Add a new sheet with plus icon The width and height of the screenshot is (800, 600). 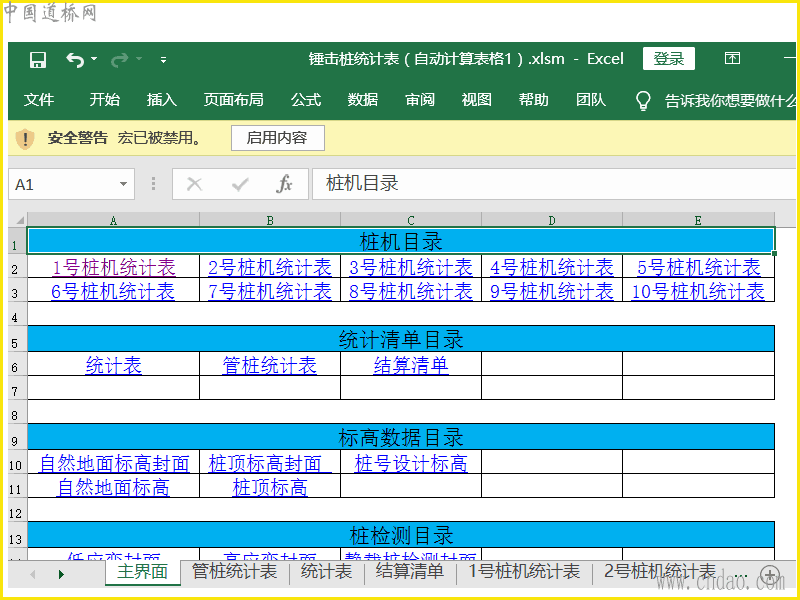769,574
